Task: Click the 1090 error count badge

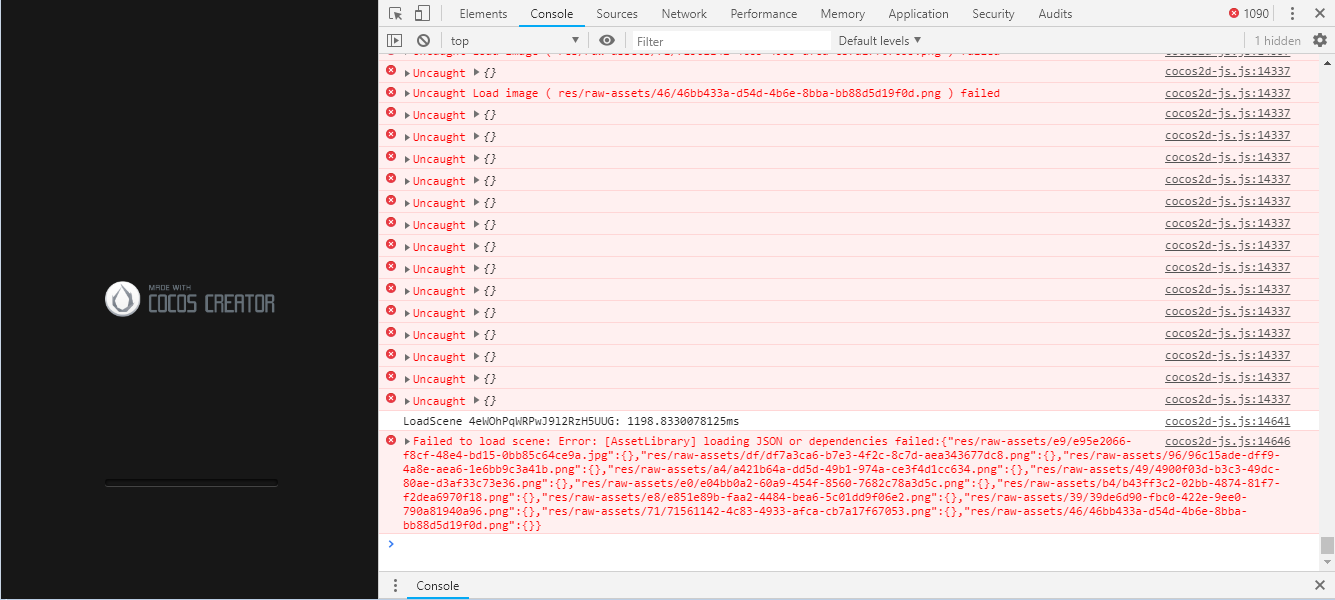Action: point(1249,14)
